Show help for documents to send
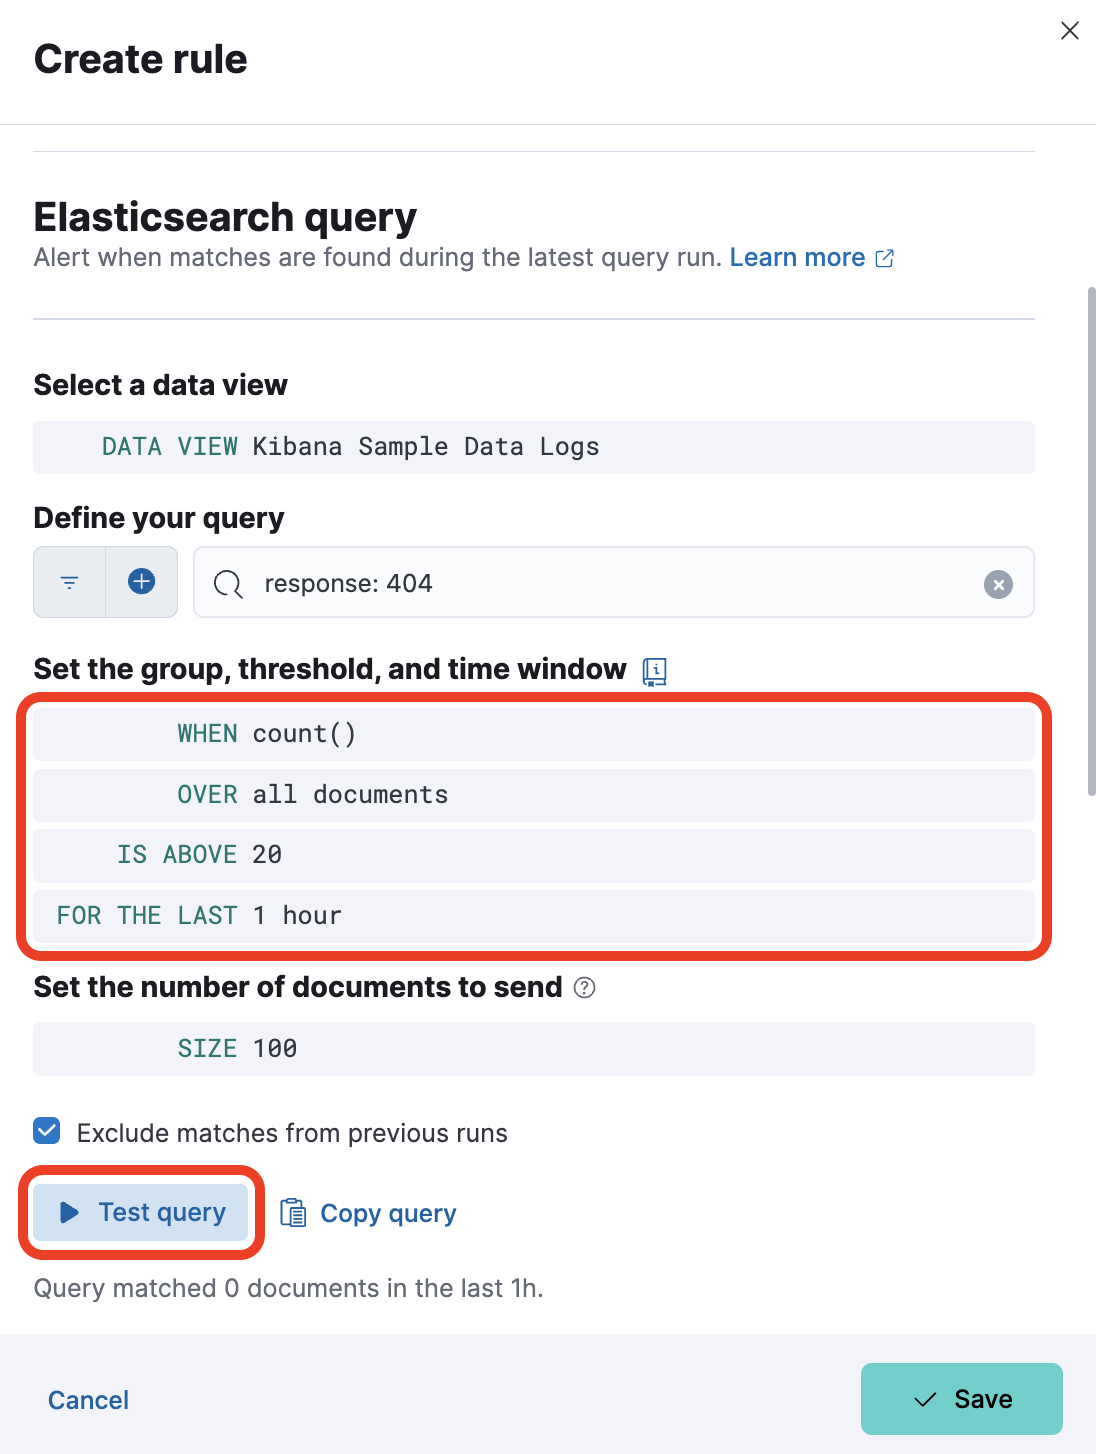The width and height of the screenshot is (1096, 1454). (585, 988)
